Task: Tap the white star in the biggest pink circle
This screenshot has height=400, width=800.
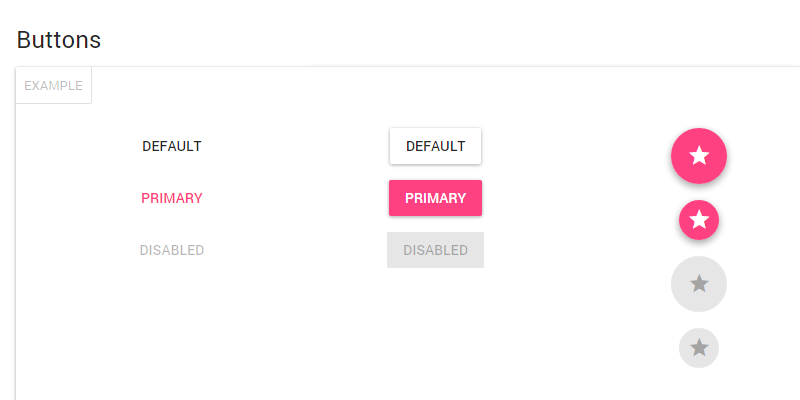Action: (699, 156)
